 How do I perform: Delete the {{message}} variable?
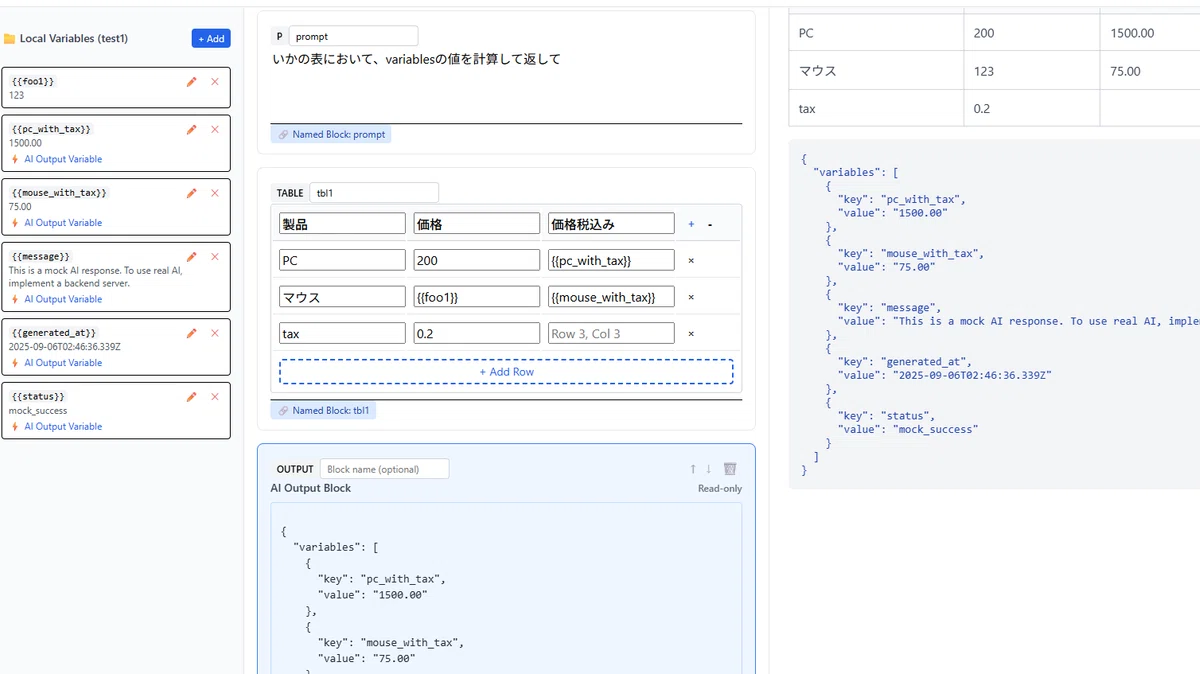tap(215, 257)
